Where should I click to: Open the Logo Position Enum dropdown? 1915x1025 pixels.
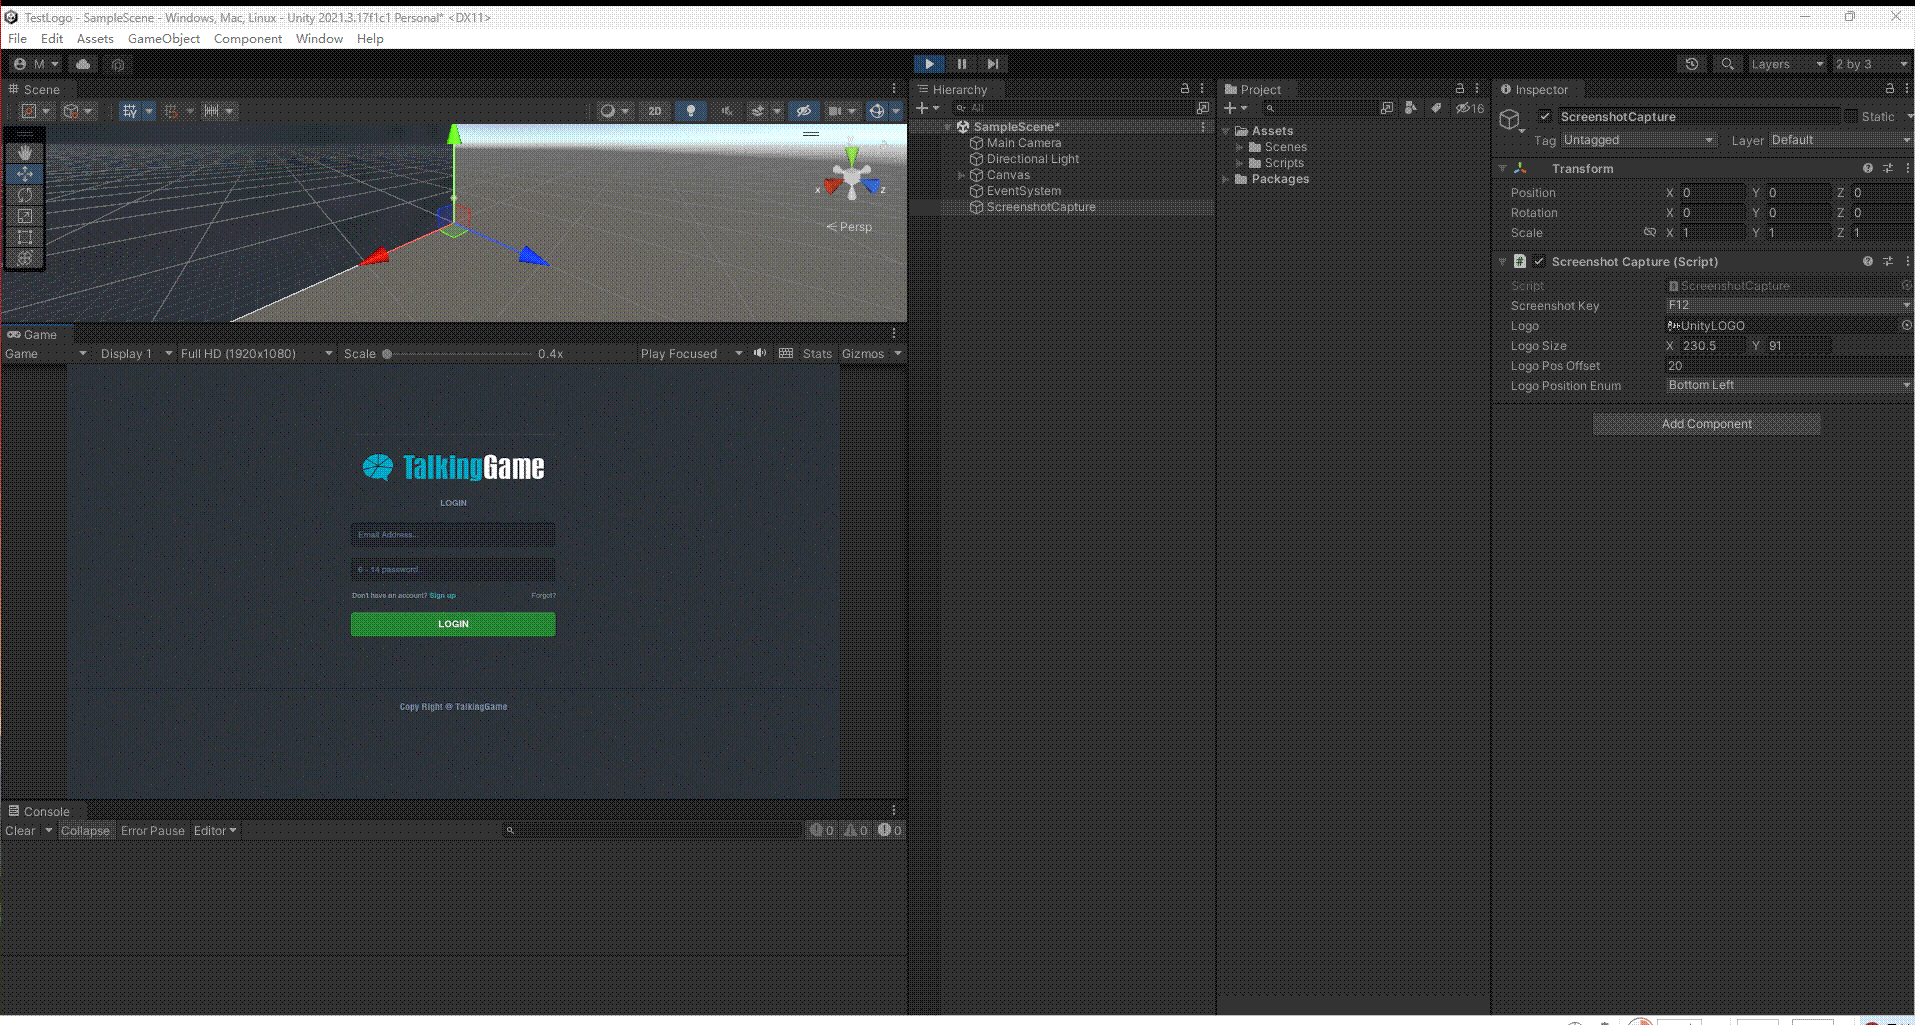(1788, 385)
